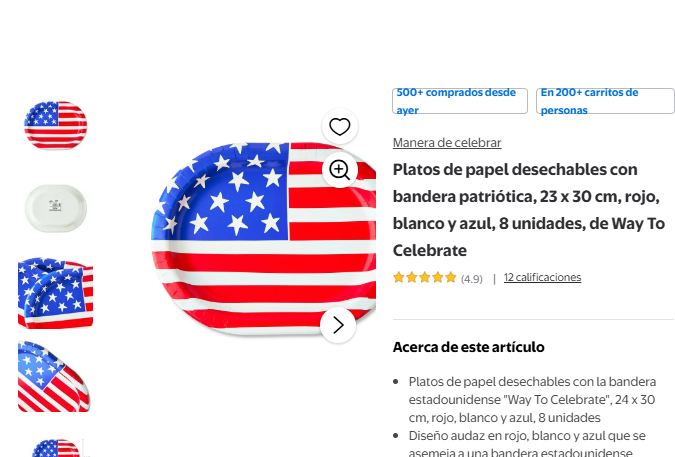Click the product title text
This screenshot has height=457, width=675.
pos(529,210)
